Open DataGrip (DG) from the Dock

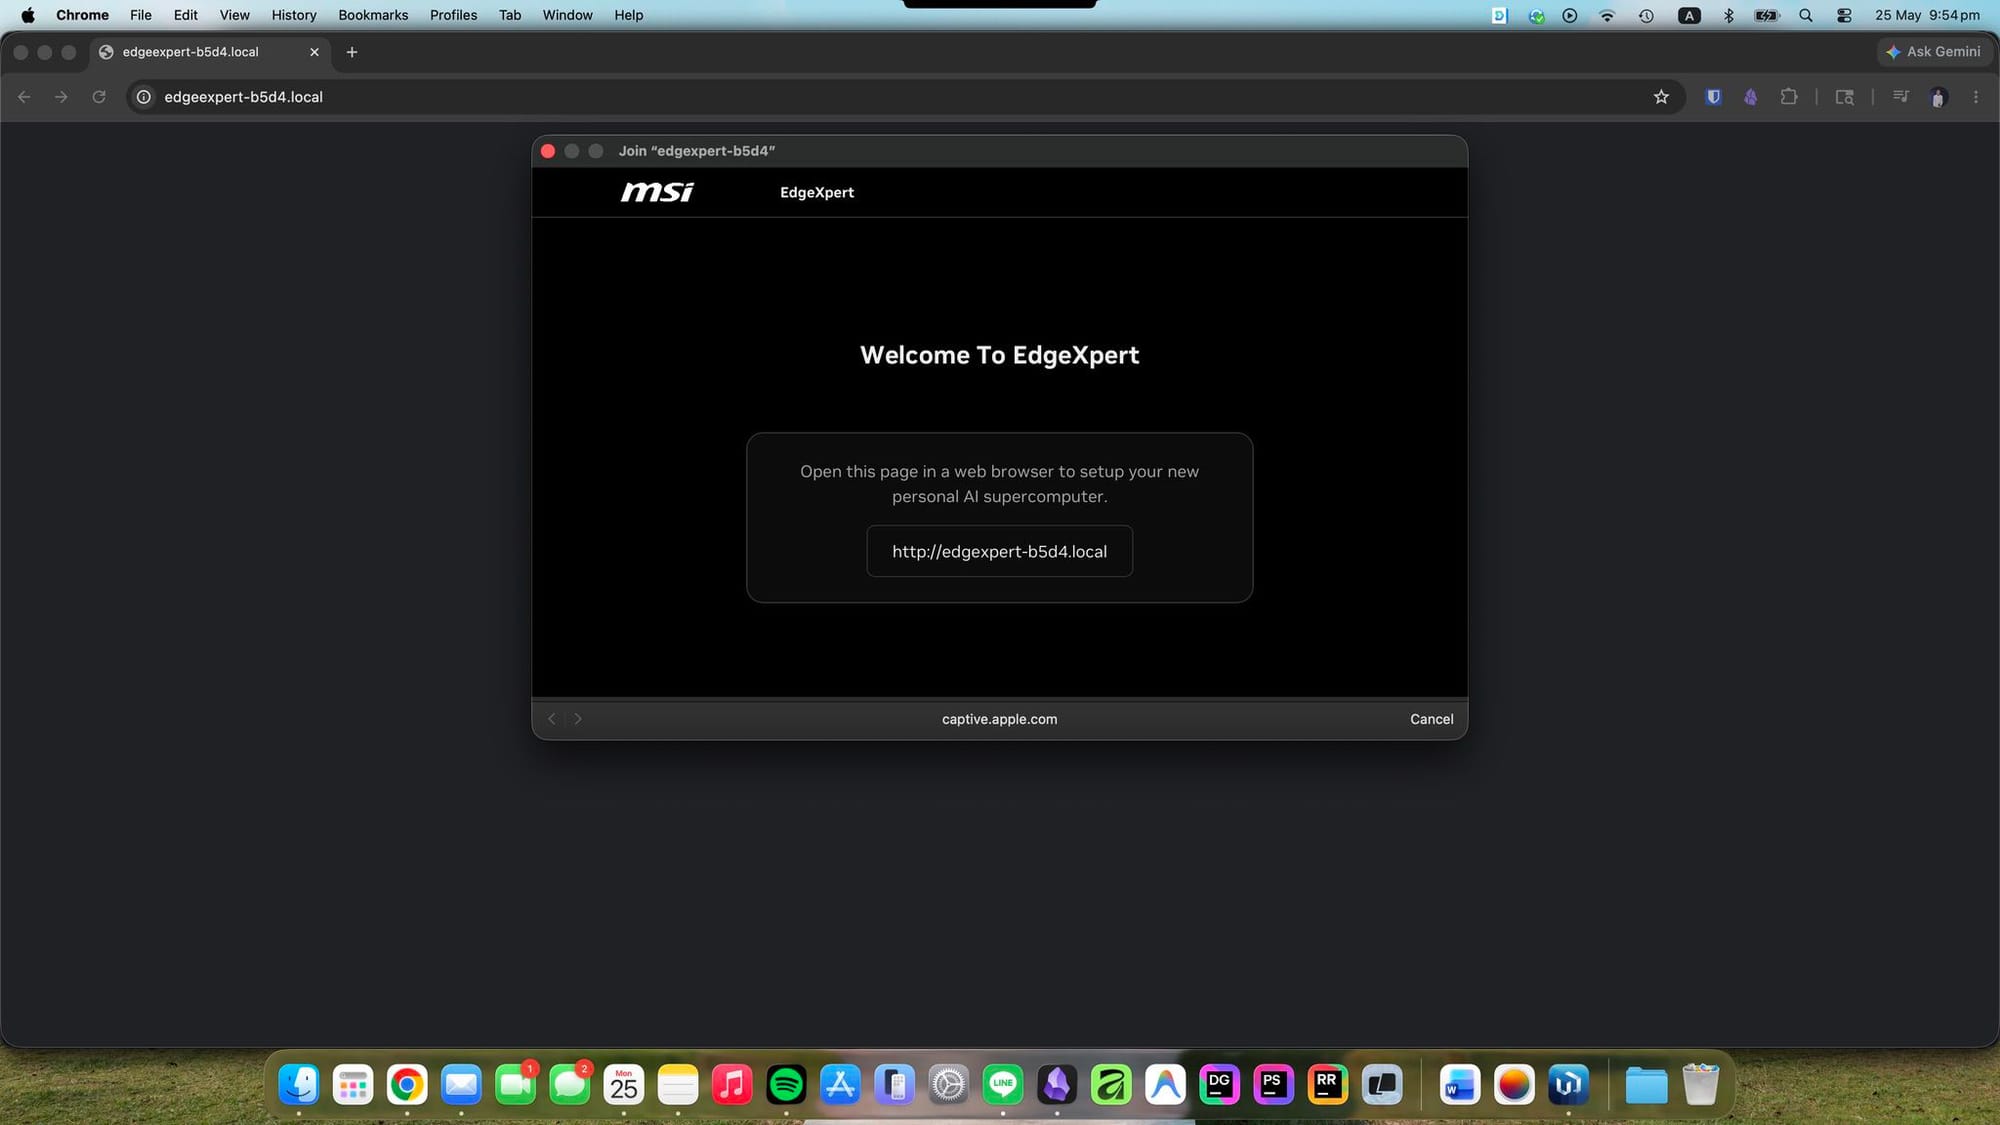tap(1219, 1084)
